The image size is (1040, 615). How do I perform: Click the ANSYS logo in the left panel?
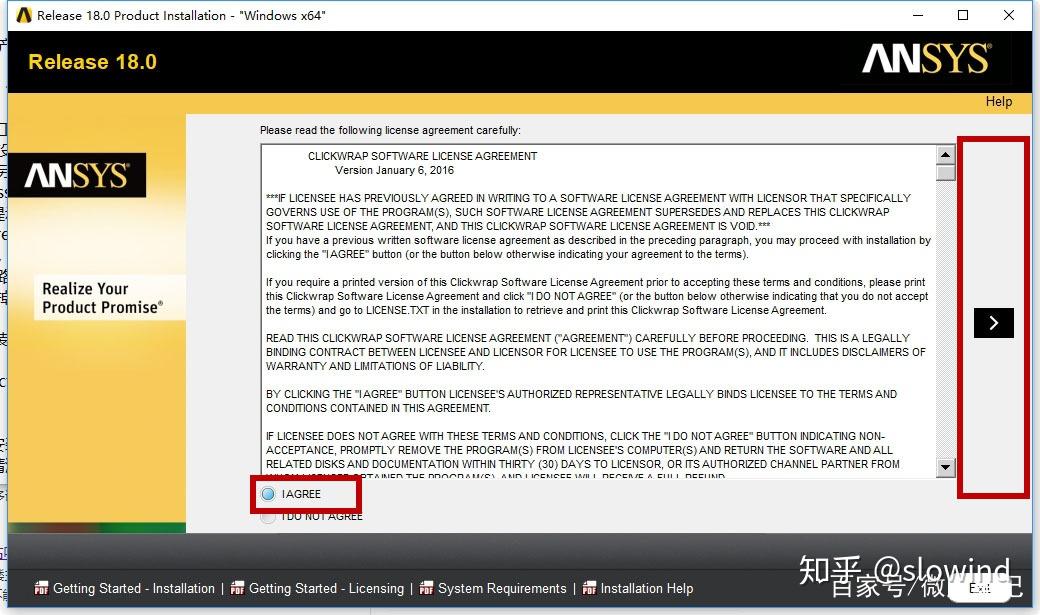pos(79,174)
